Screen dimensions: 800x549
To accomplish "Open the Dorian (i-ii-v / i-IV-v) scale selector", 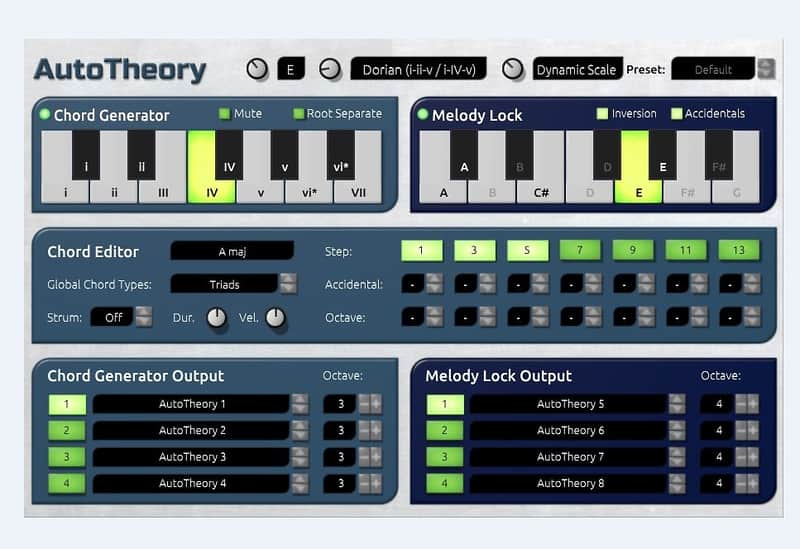I will point(418,69).
